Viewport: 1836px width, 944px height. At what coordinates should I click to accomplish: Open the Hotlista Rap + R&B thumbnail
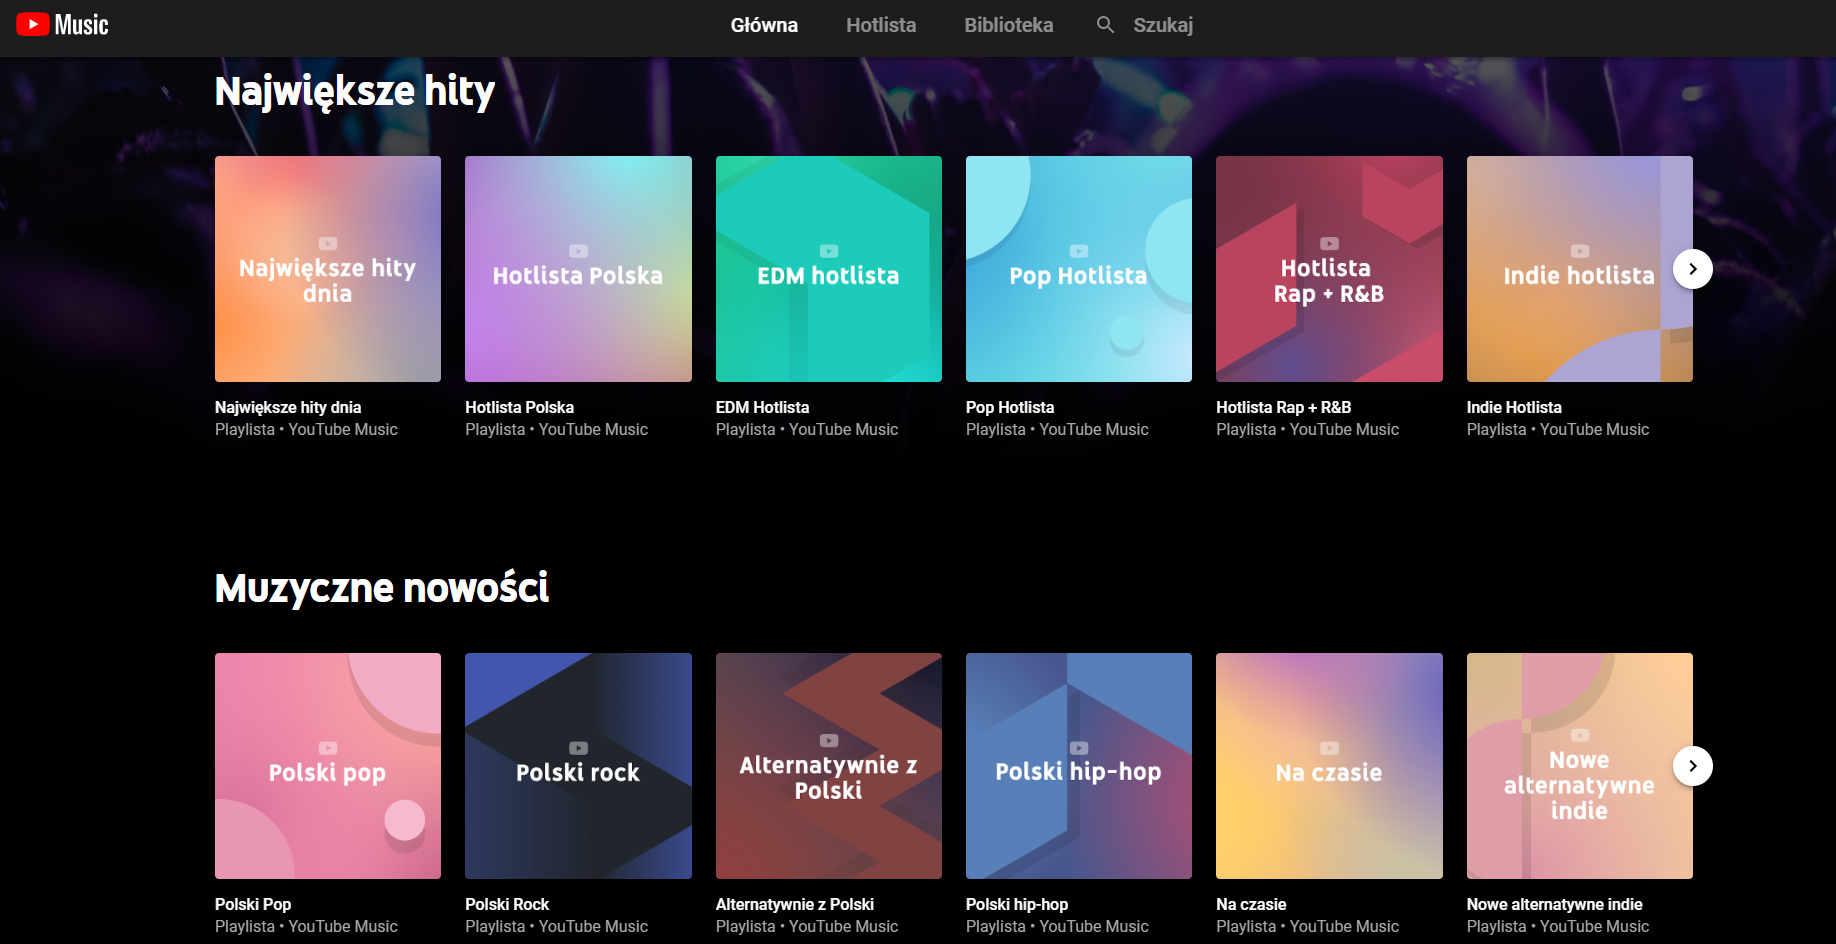click(1329, 269)
